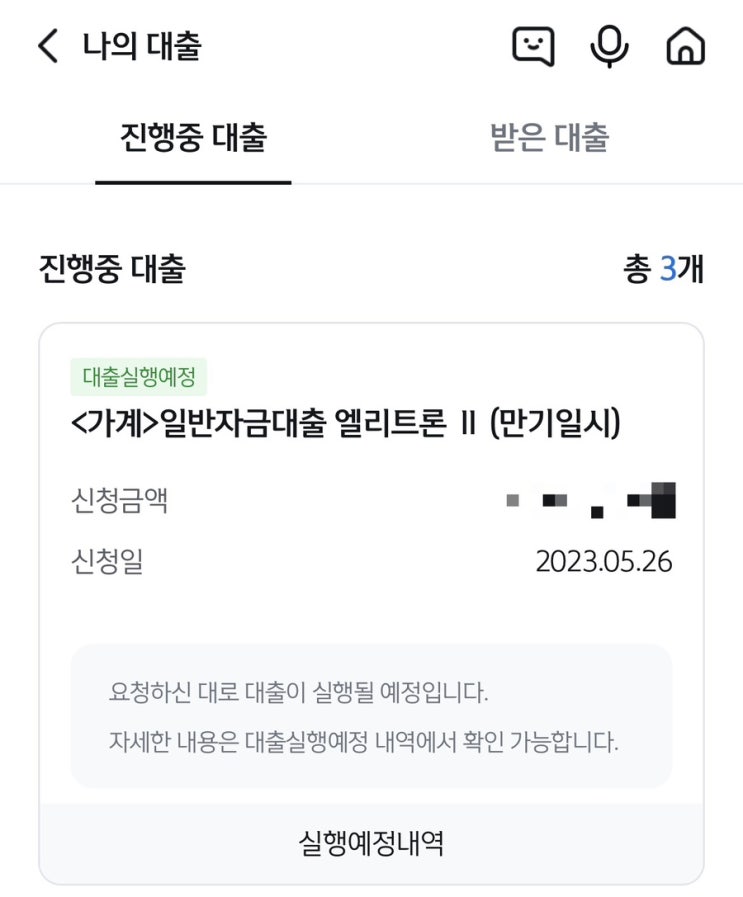
Task: Click the 신청금액 label
Action: tap(119, 500)
